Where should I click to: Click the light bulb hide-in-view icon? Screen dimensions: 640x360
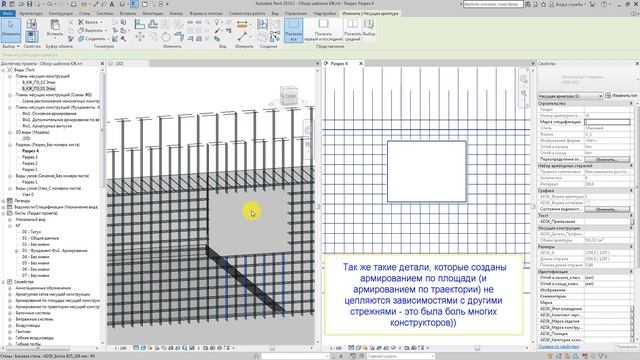click(217, 22)
